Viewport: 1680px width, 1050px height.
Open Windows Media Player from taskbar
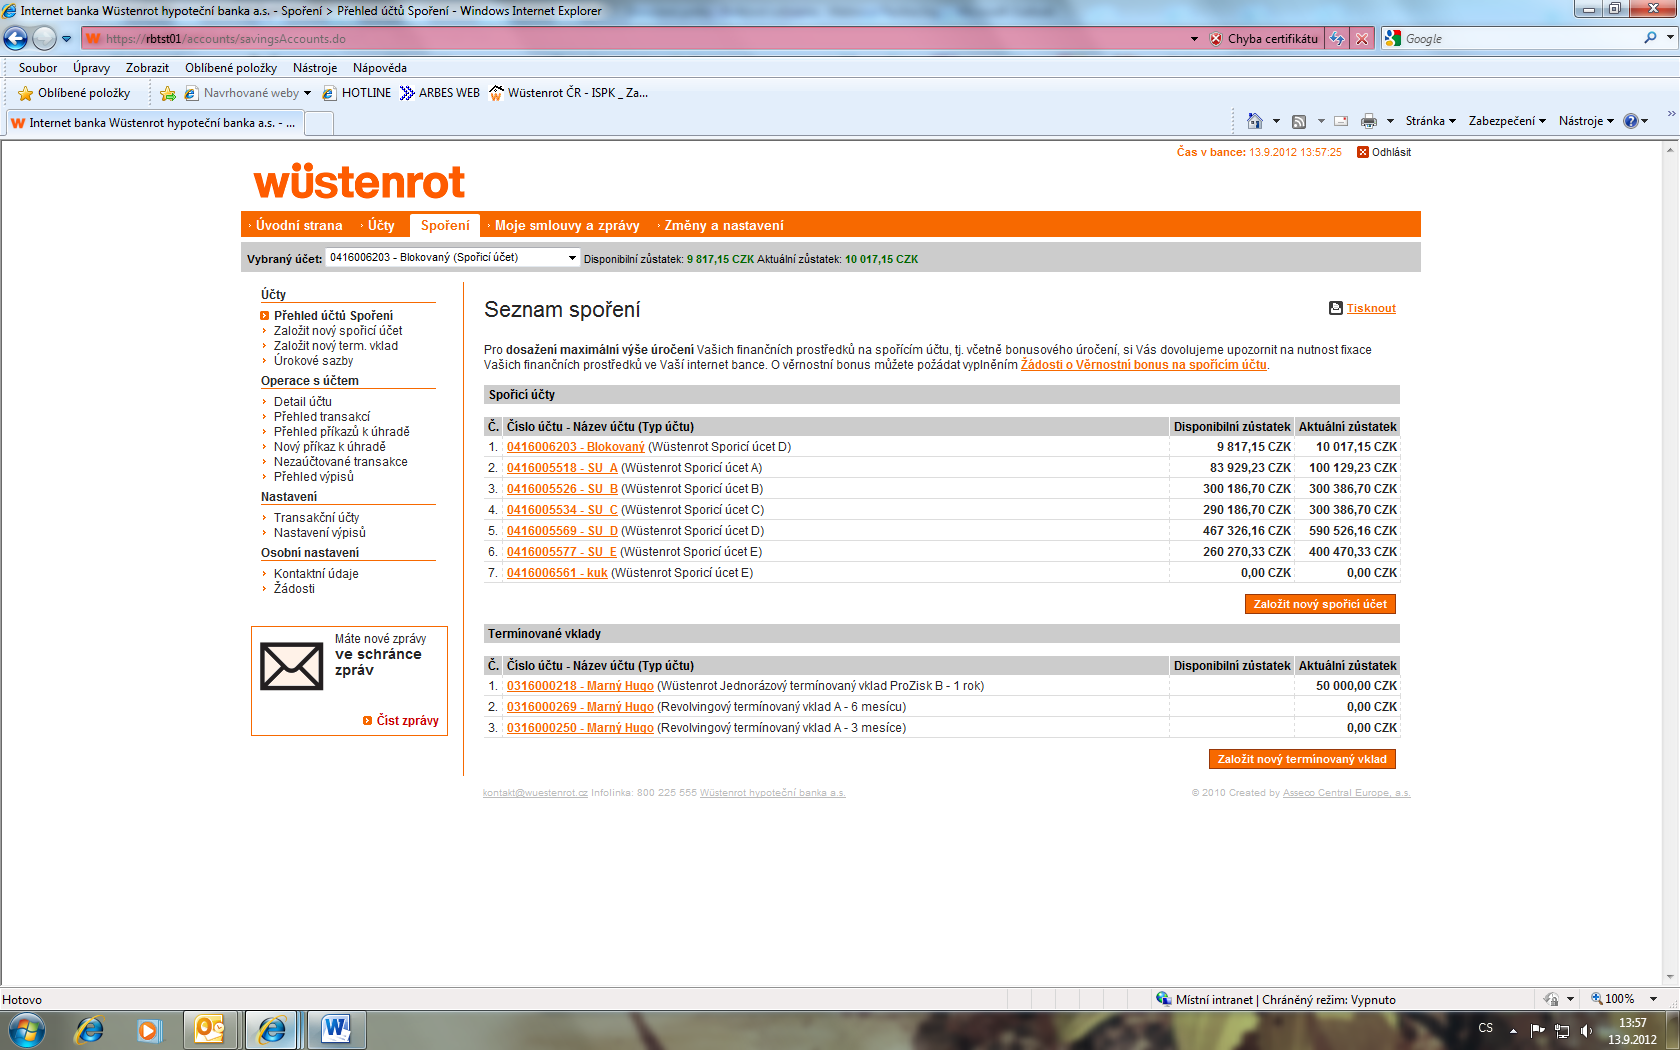(x=149, y=1029)
